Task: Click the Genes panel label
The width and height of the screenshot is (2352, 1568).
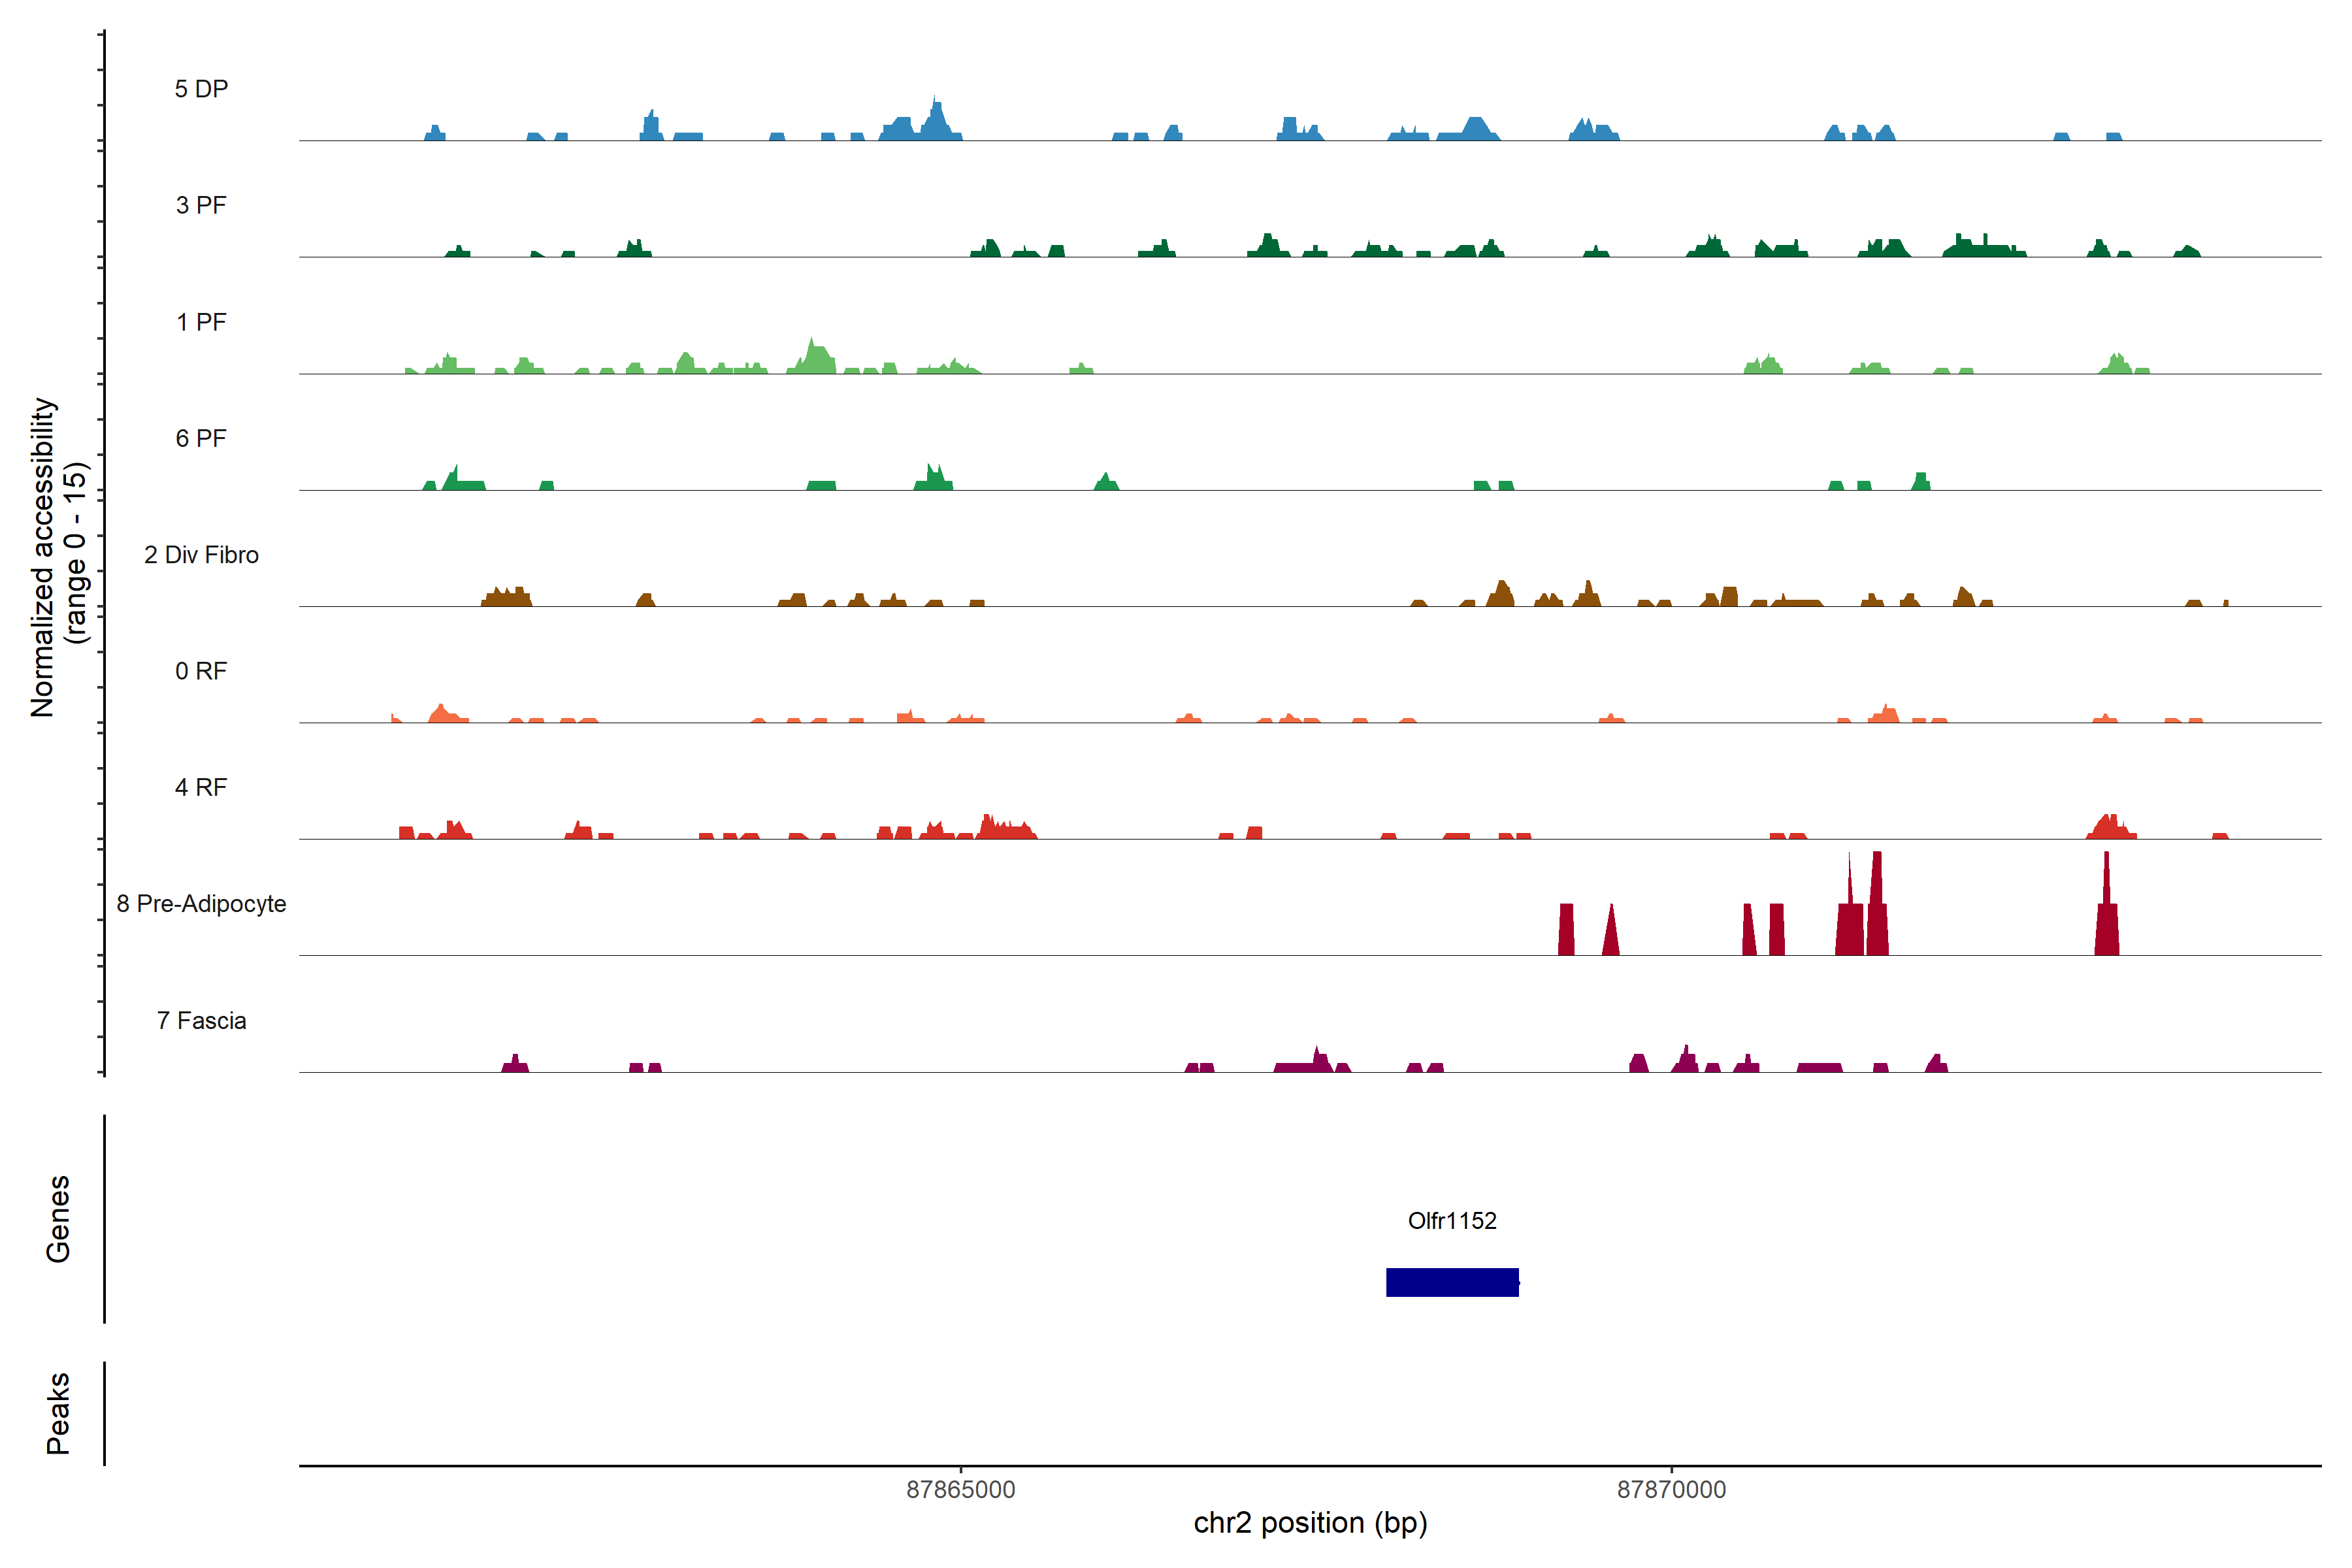Action: [x=58, y=1219]
